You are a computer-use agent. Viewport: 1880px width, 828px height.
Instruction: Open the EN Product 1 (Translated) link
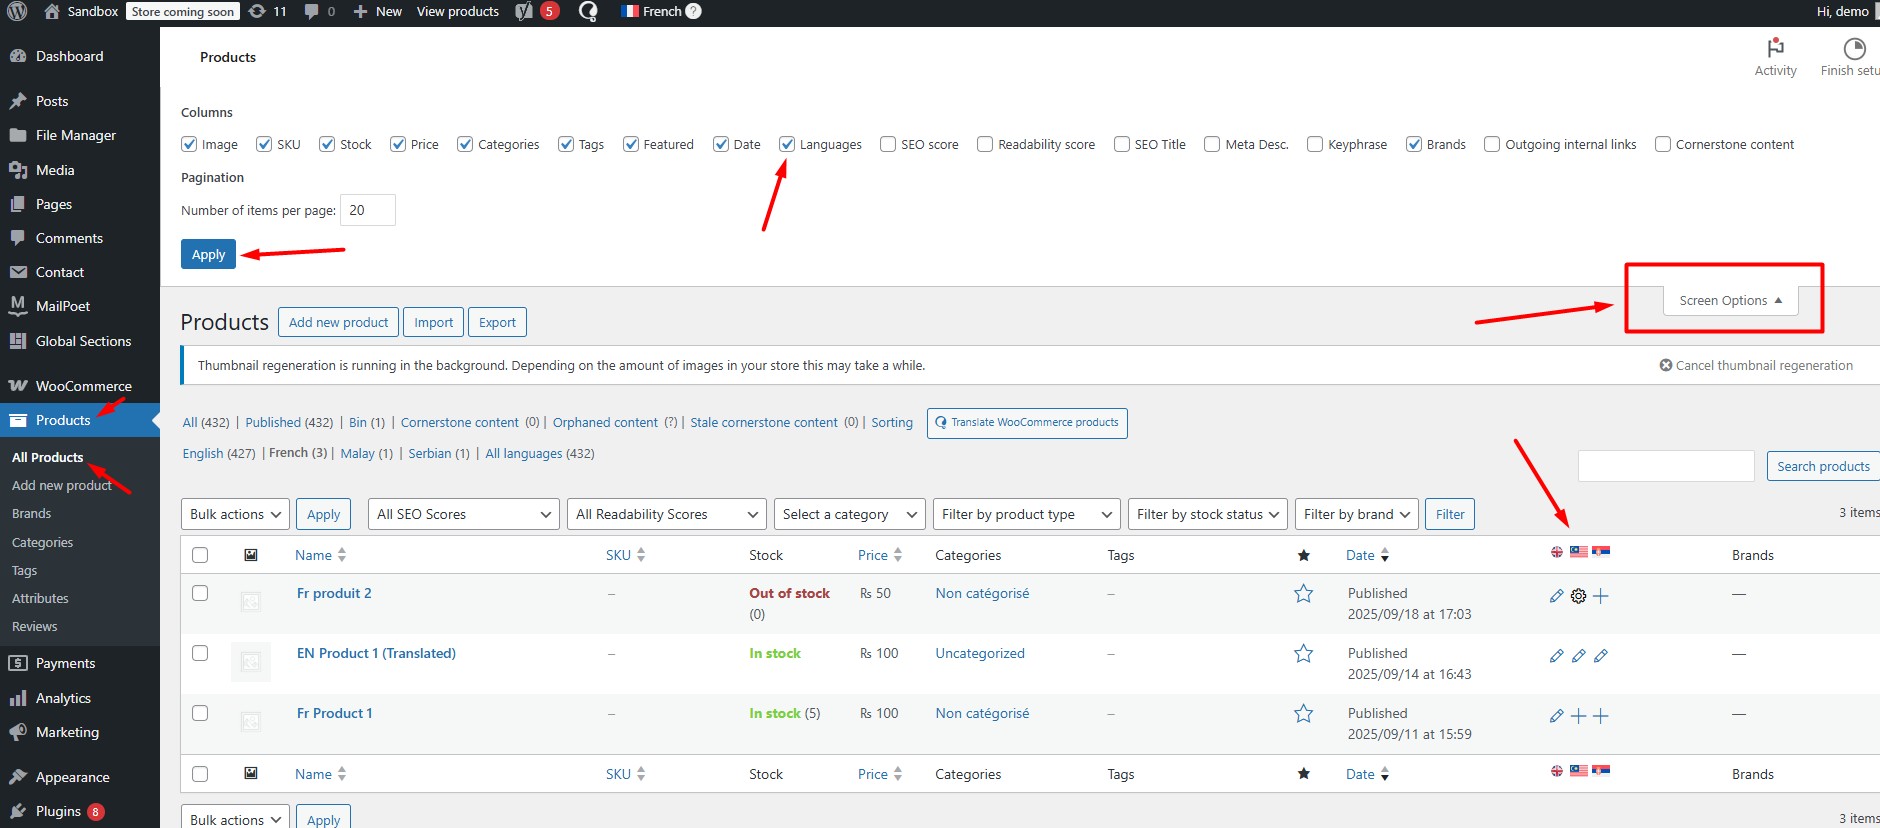pos(376,653)
